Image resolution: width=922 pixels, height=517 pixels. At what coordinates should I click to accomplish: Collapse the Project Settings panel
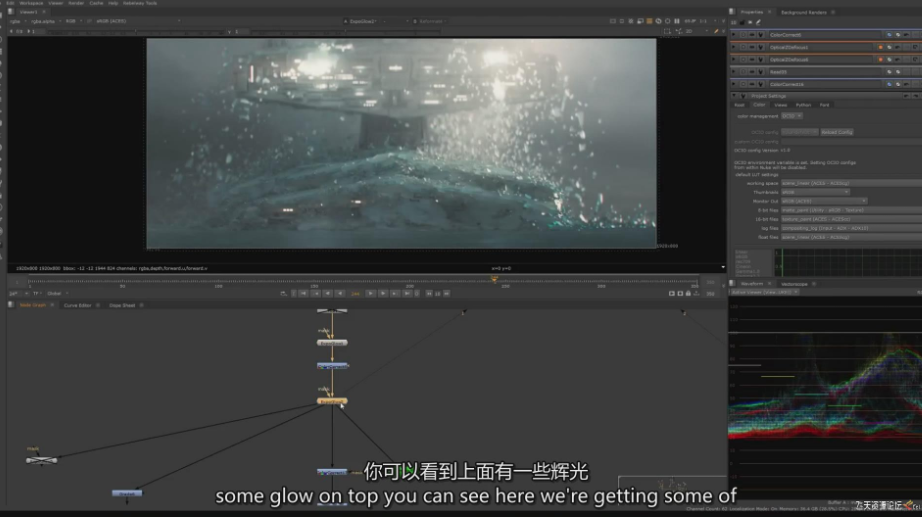(733, 96)
